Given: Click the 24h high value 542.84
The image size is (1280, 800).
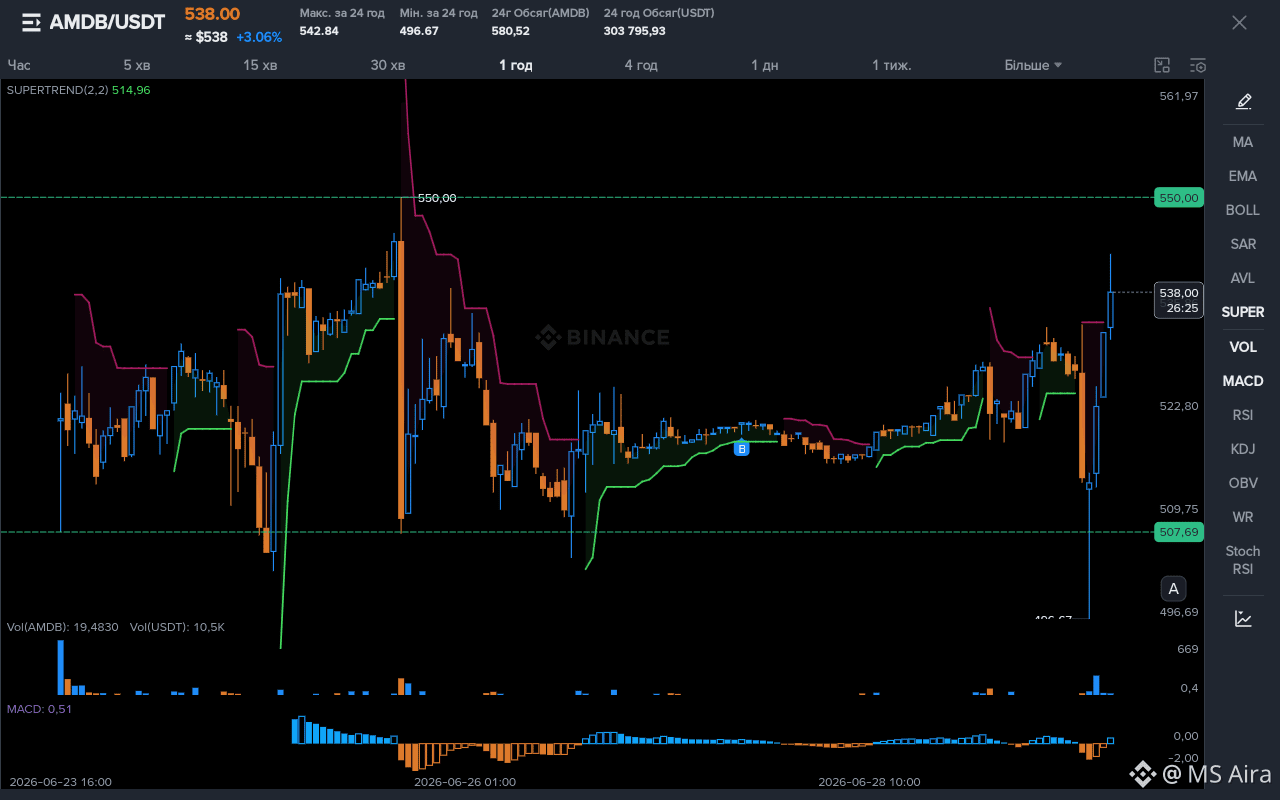Looking at the screenshot, I should (x=319, y=31).
